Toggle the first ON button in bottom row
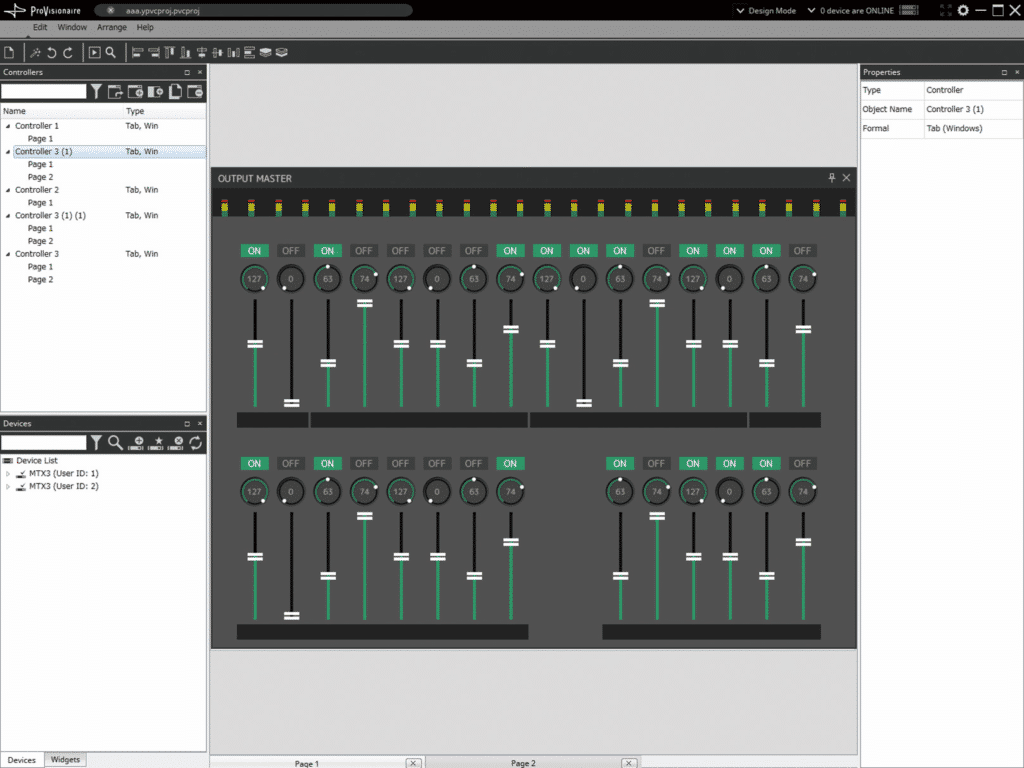 [x=254, y=464]
